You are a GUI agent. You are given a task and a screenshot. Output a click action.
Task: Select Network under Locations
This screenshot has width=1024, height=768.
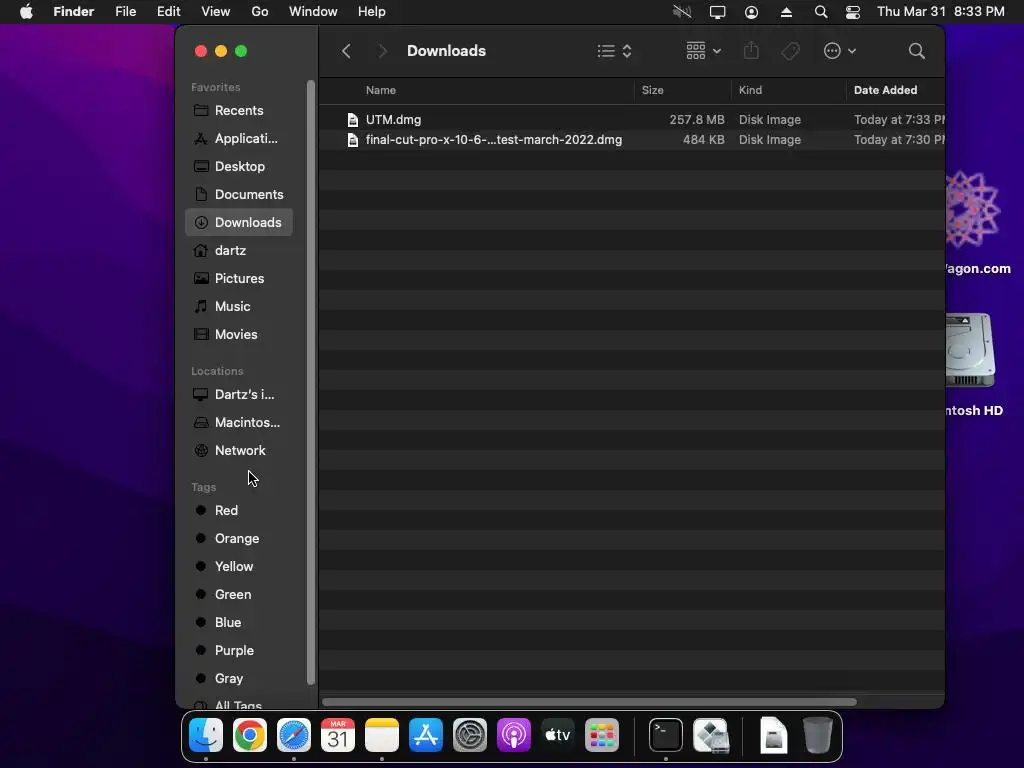pyautogui.click(x=239, y=451)
